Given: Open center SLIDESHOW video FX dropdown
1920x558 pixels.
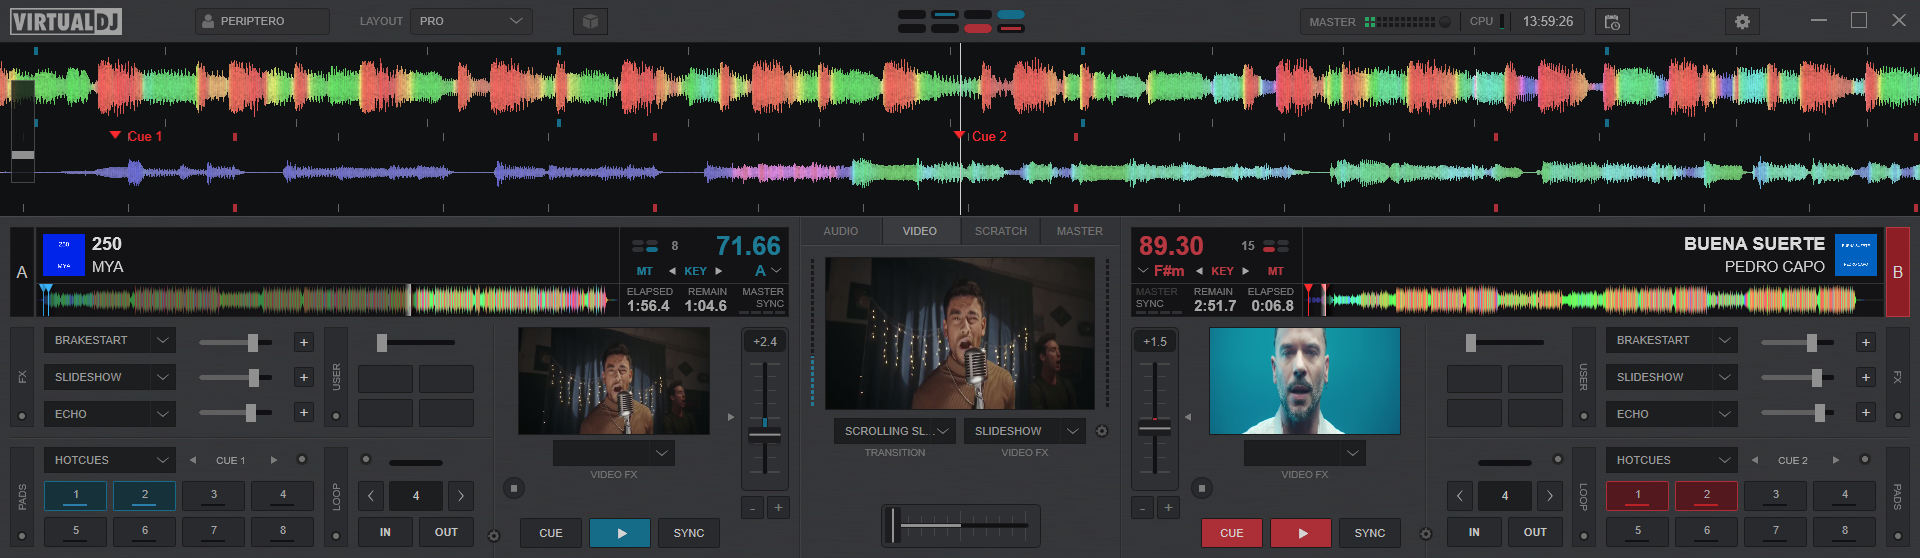Looking at the screenshot, I should click(1025, 431).
